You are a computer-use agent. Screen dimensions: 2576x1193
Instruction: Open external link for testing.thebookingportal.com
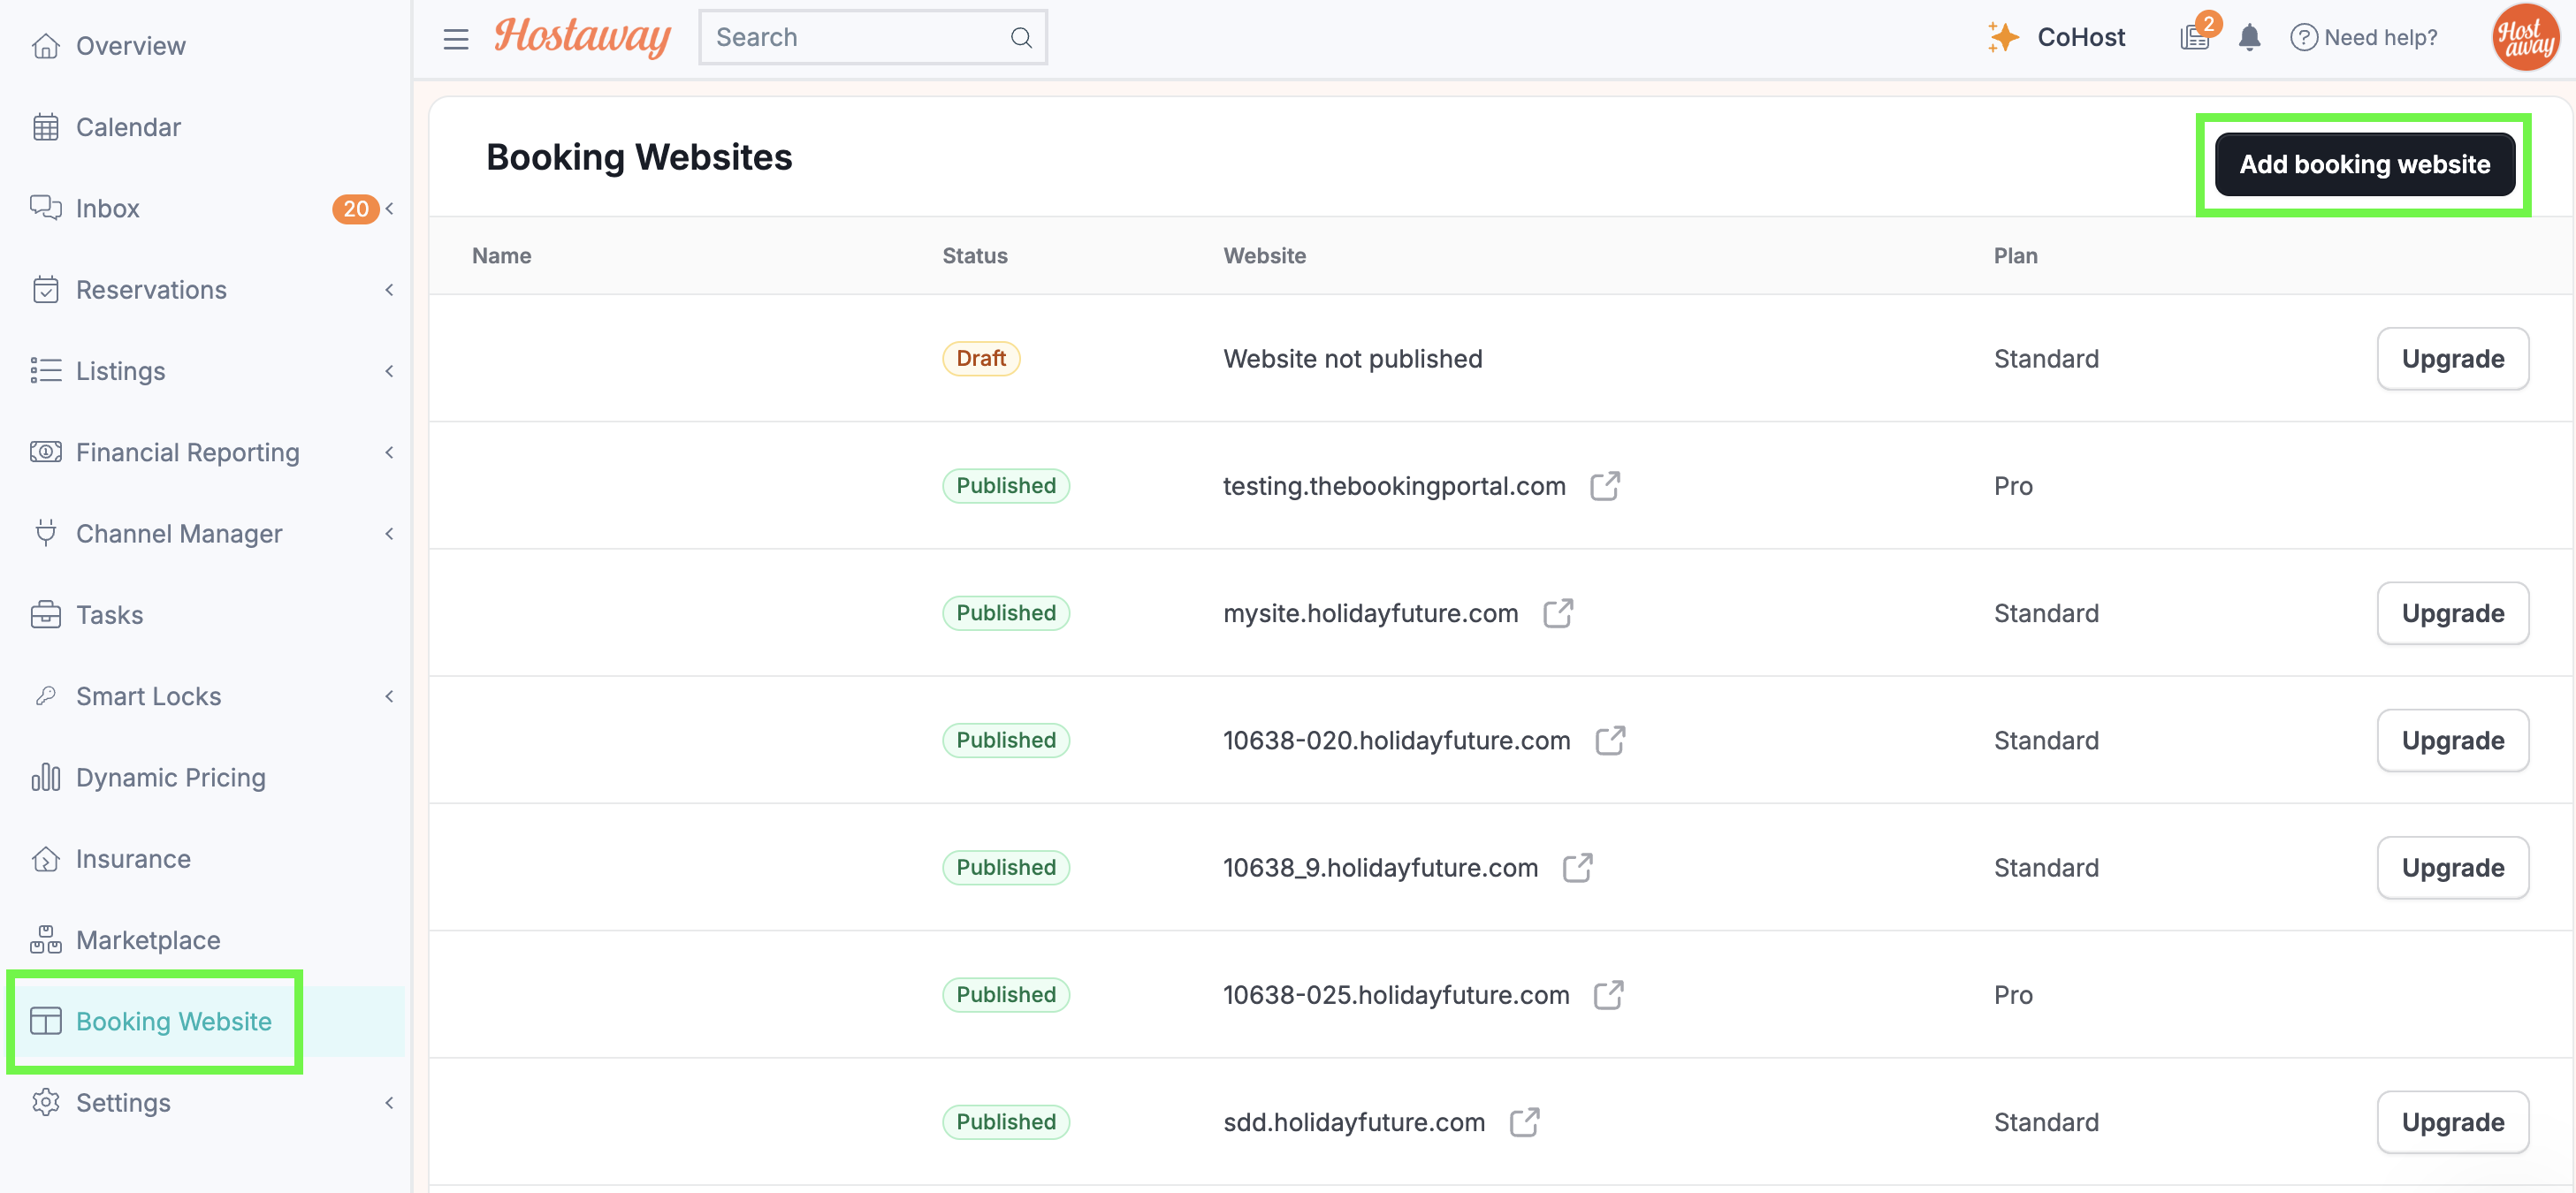pyautogui.click(x=1605, y=486)
